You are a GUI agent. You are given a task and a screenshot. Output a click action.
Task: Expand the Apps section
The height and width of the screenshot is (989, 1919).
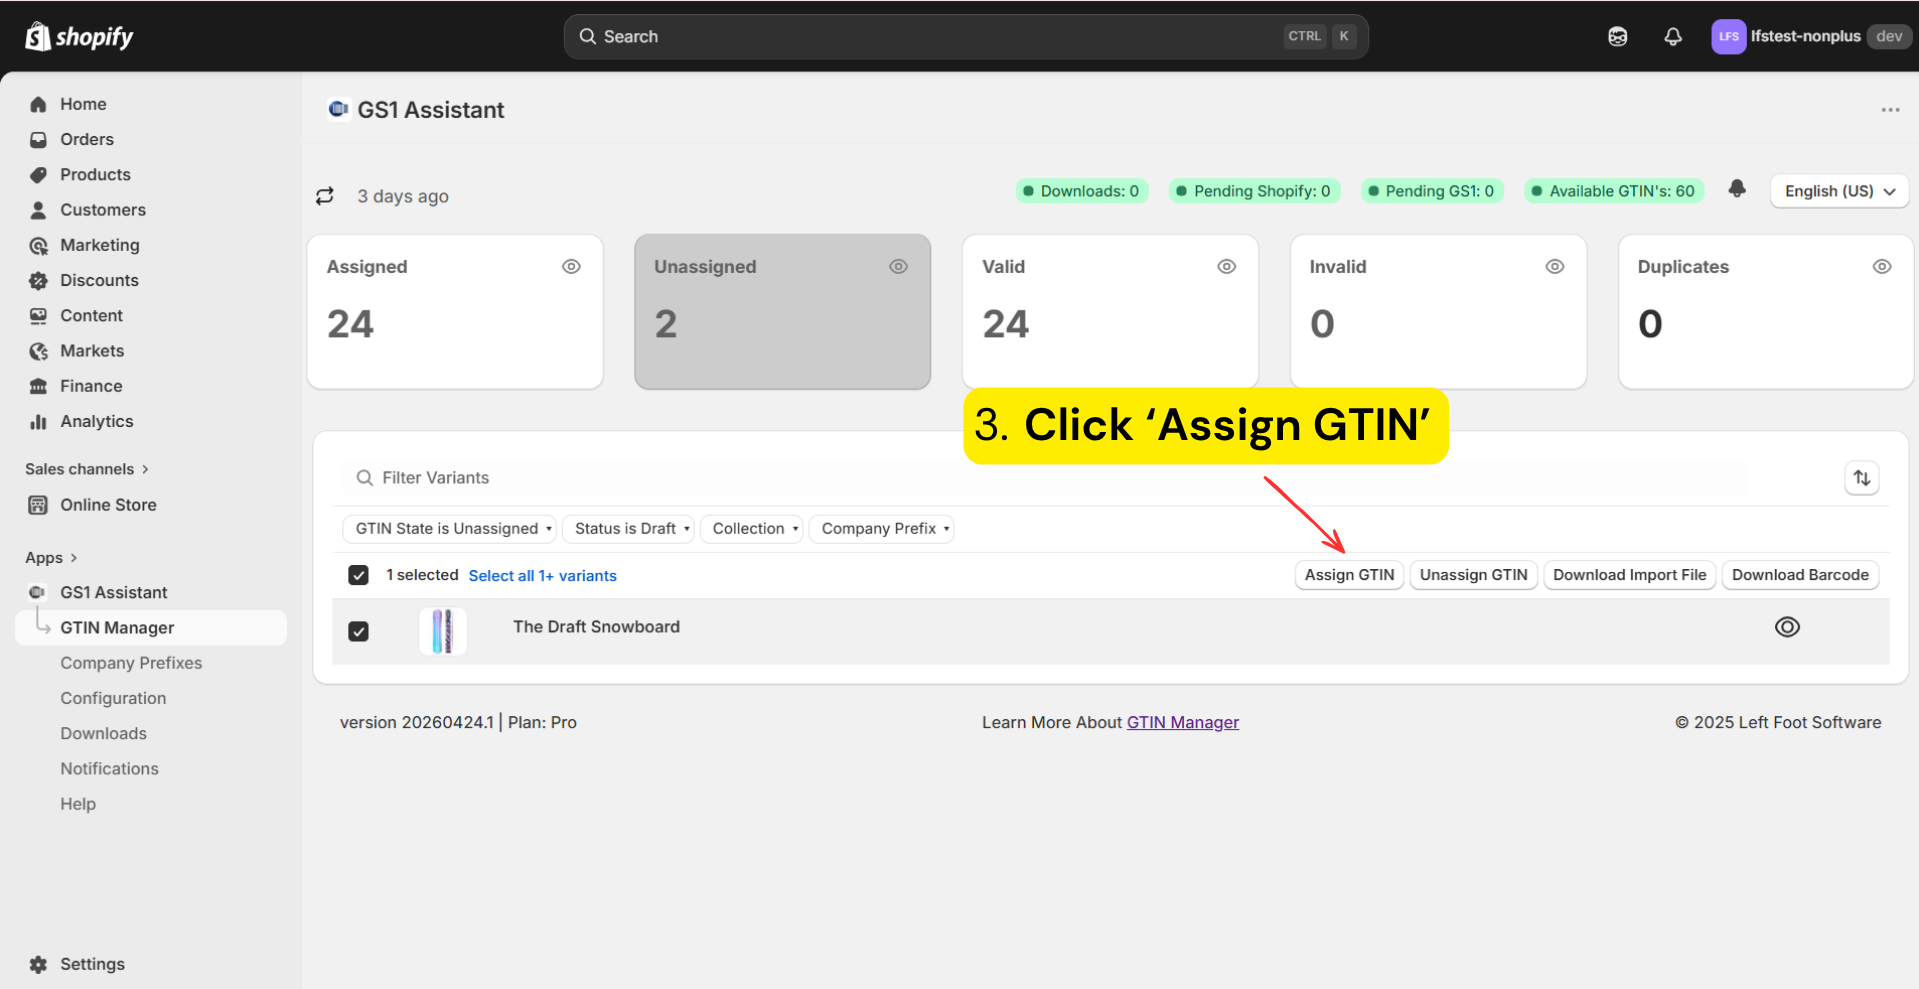pyautogui.click(x=51, y=558)
